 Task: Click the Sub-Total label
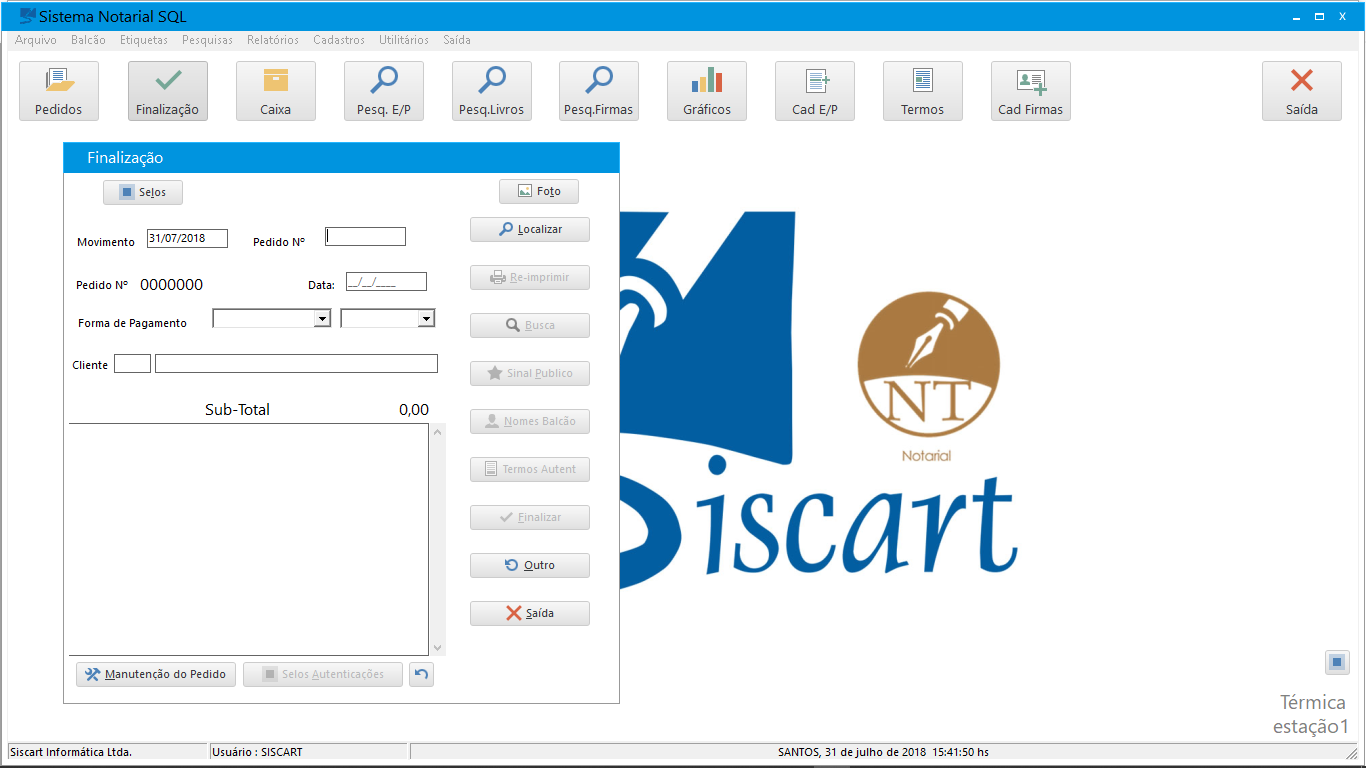pyautogui.click(x=237, y=409)
